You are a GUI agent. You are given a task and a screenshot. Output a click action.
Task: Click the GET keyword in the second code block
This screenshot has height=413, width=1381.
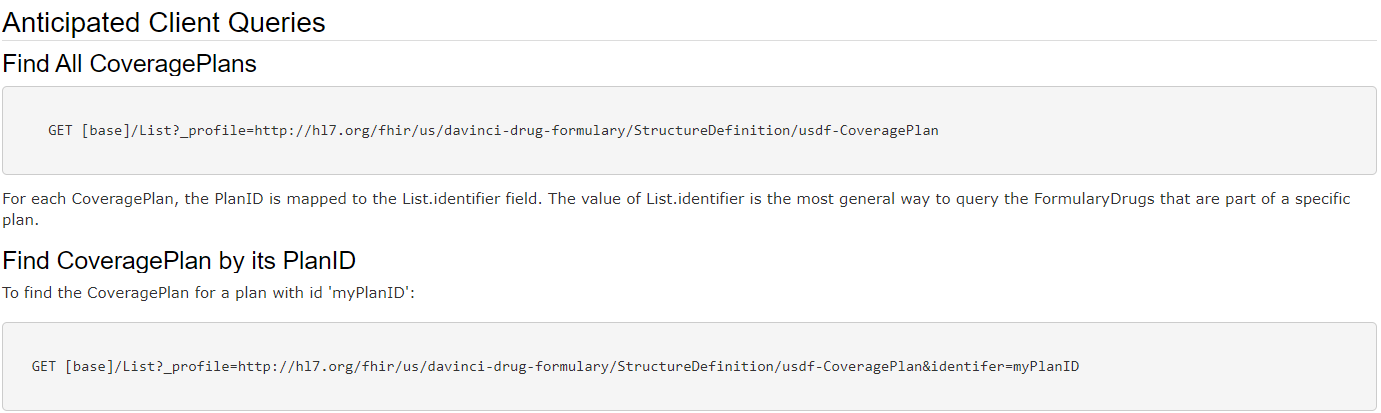pos(44,366)
